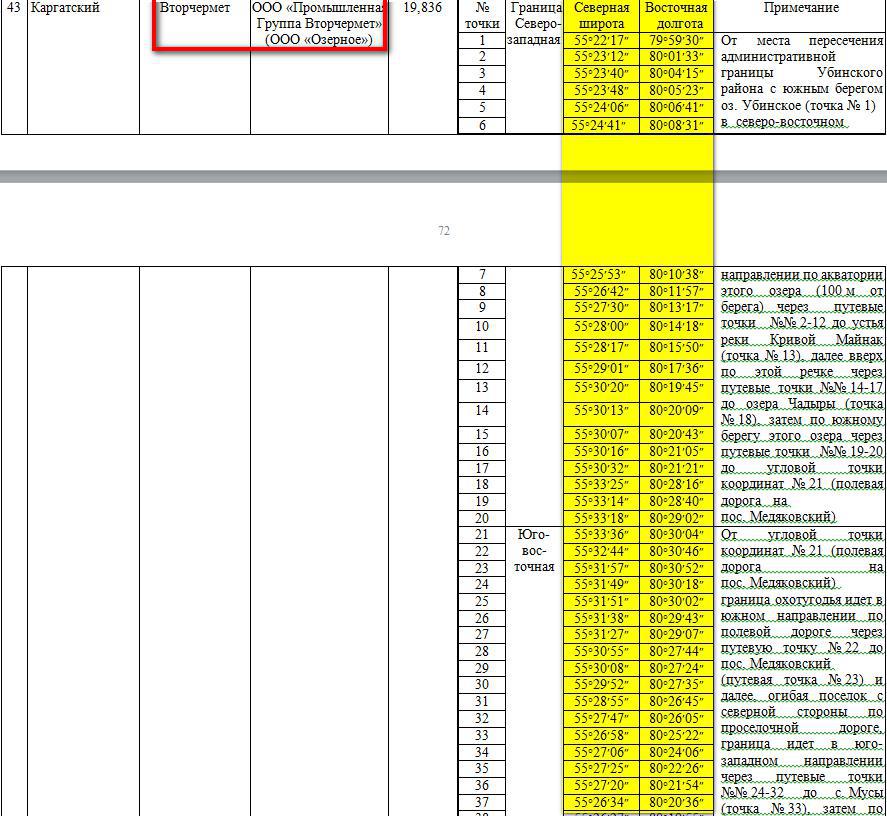Click longitude cell 79°59'30"
Screen dimensions: 887x816
tap(676, 41)
